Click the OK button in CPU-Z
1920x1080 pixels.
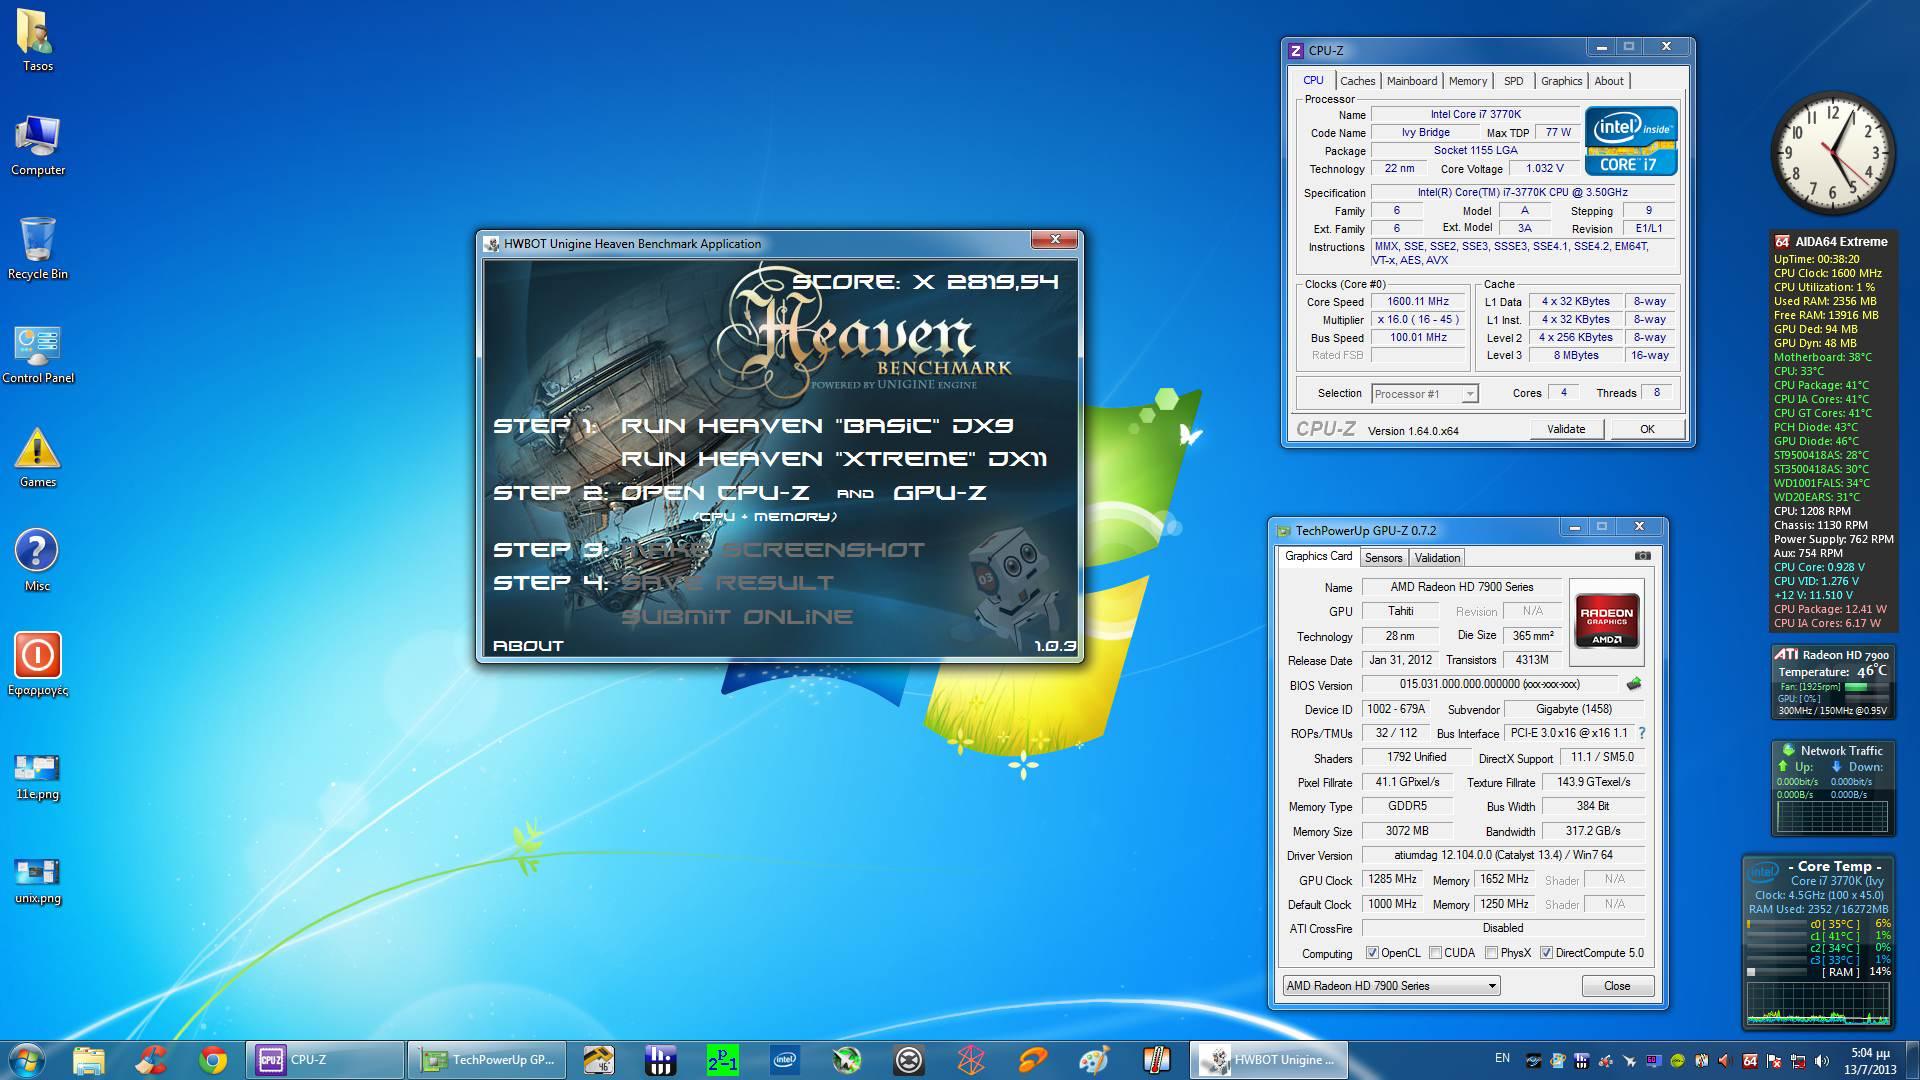coord(1647,429)
